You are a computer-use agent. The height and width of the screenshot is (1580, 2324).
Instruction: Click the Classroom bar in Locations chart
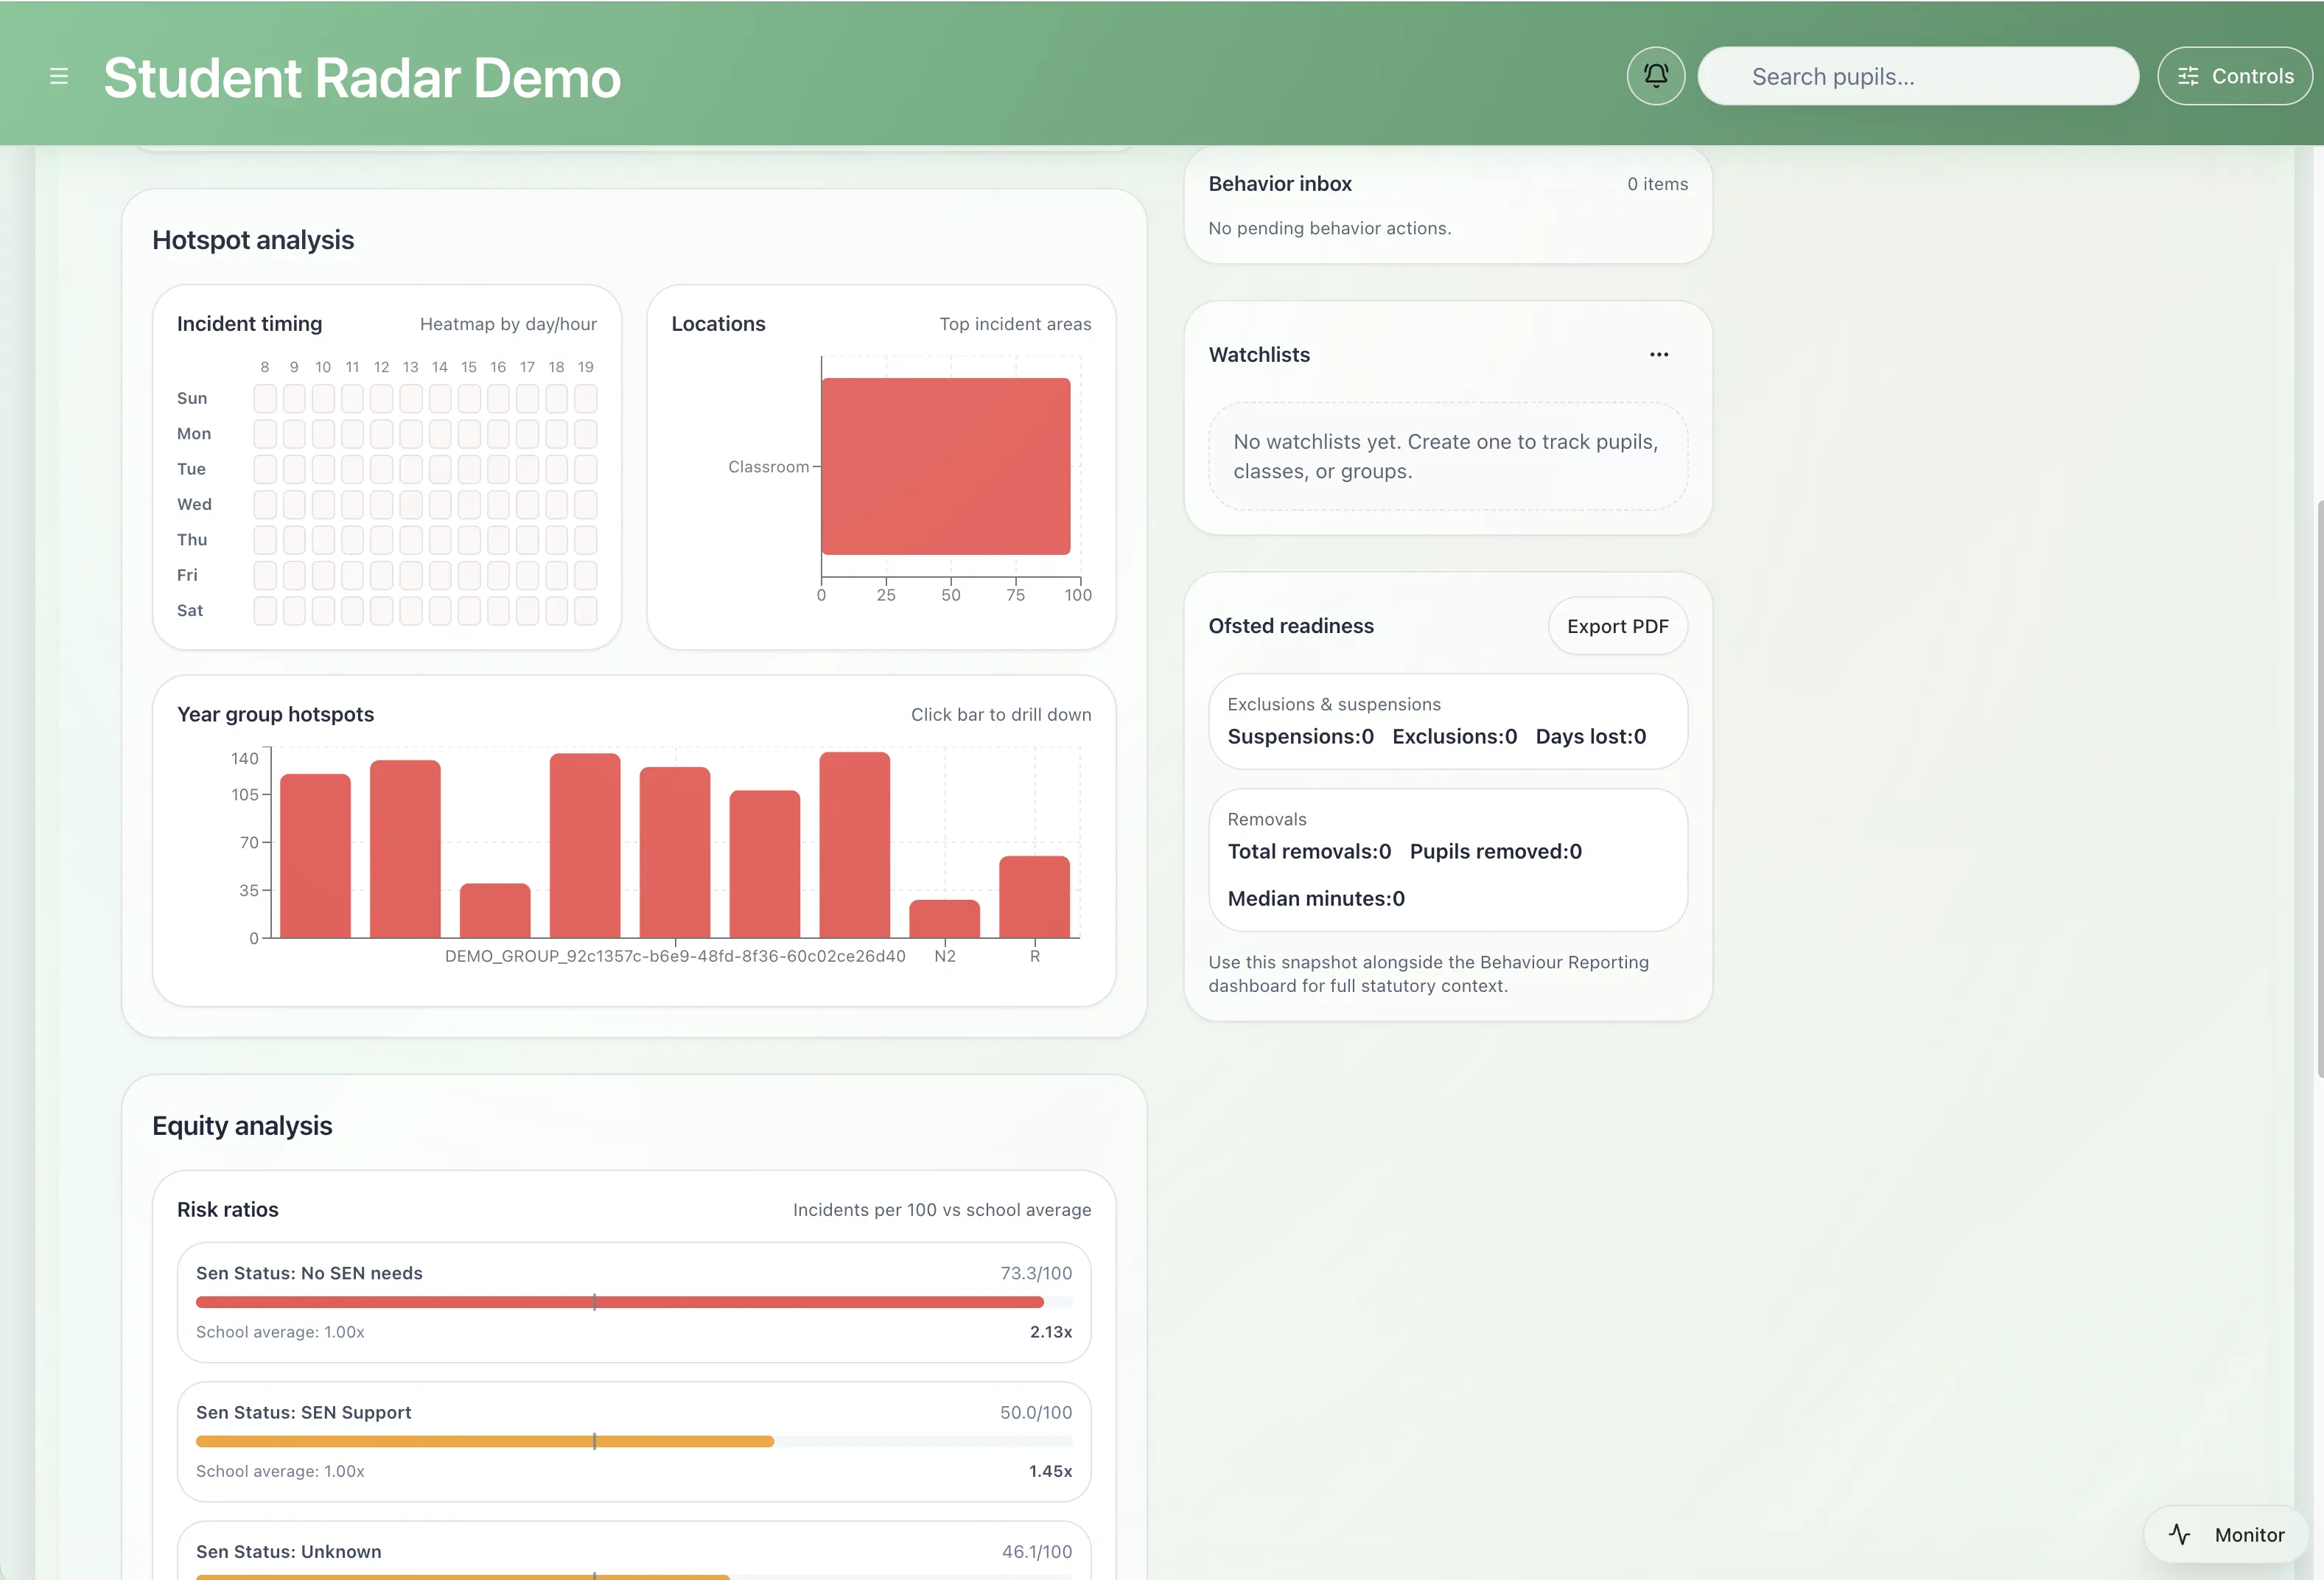tap(945, 466)
